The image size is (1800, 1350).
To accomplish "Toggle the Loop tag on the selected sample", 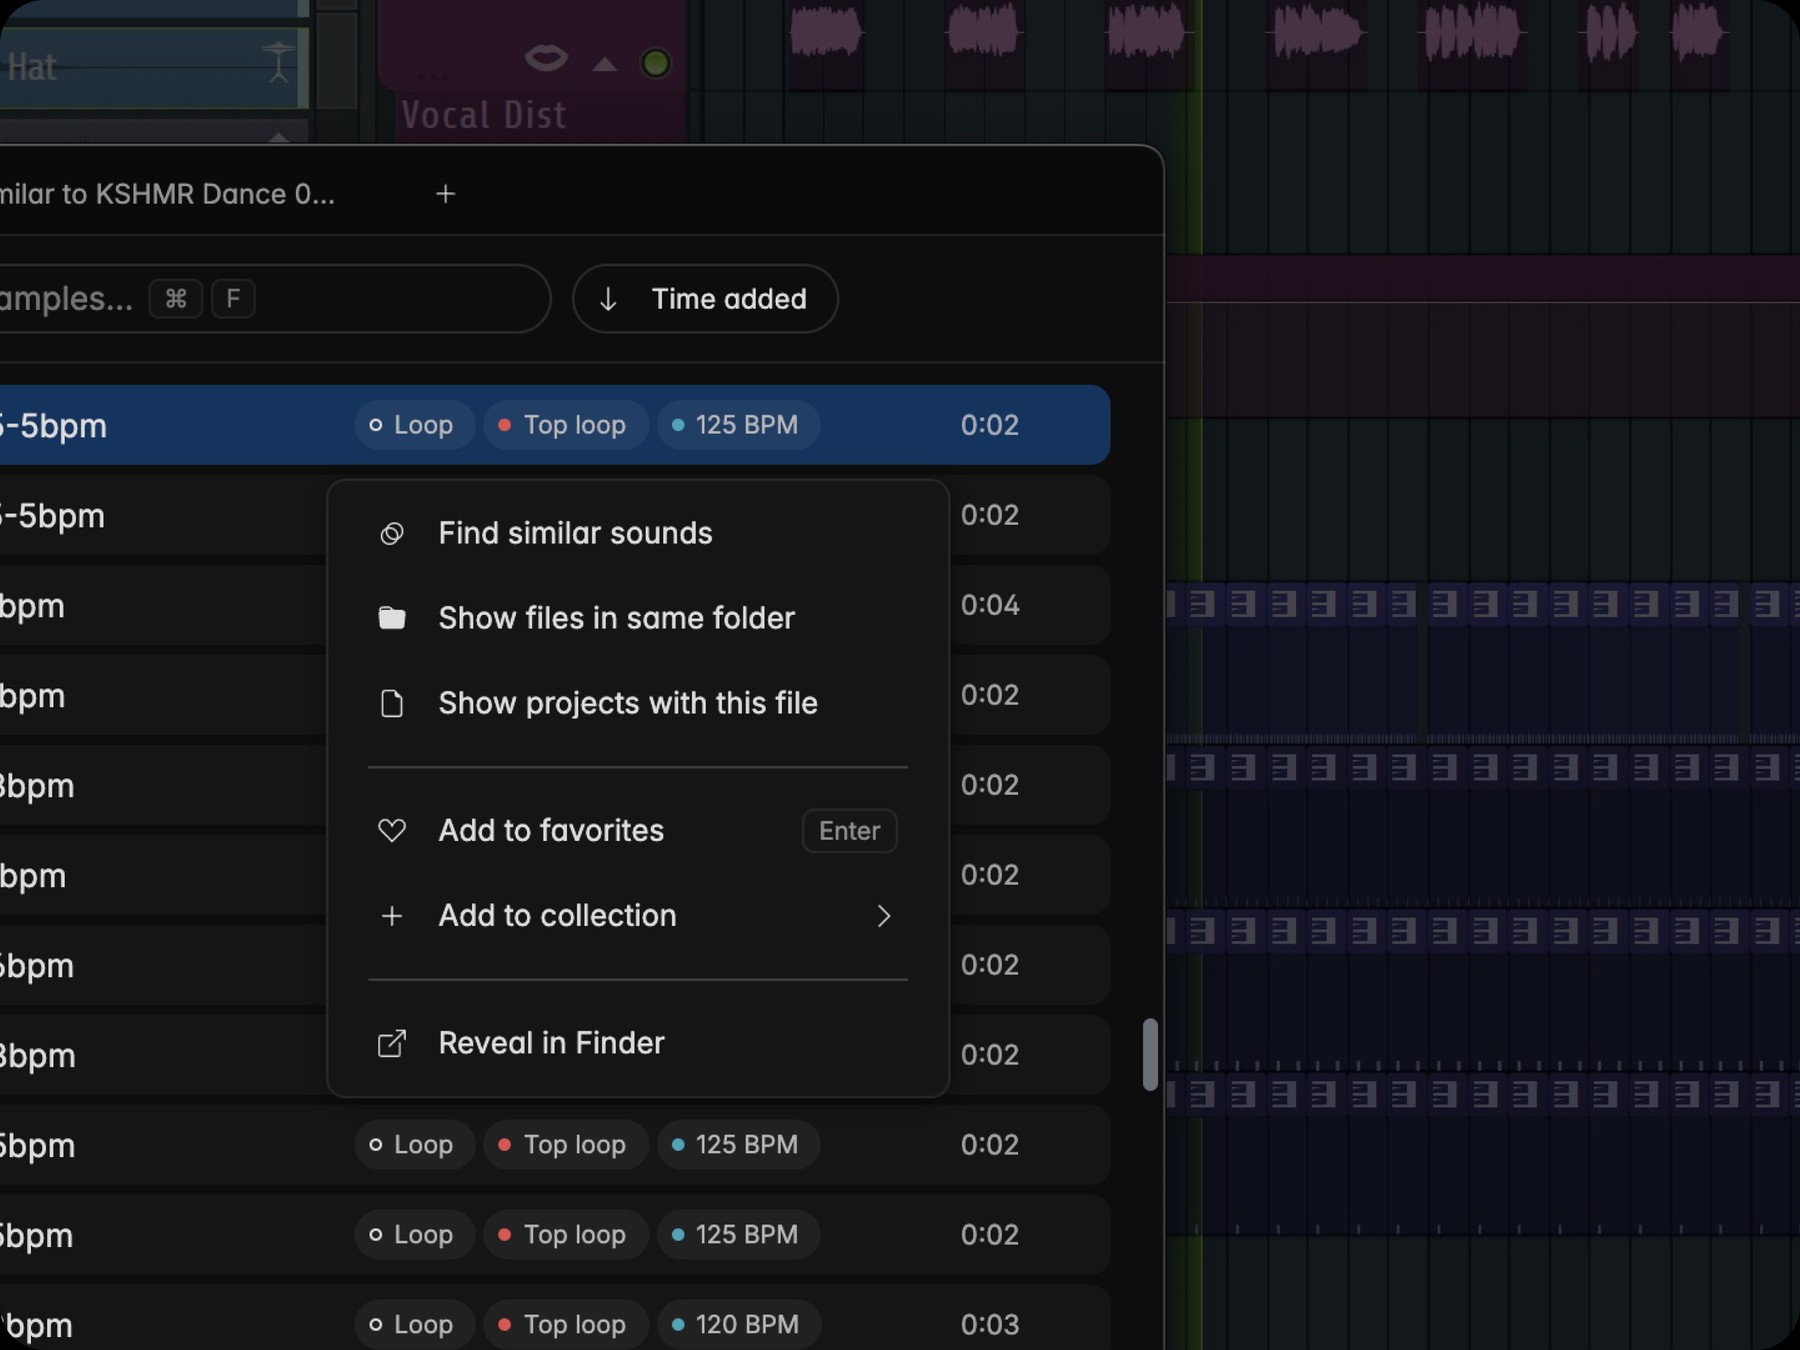I will point(413,425).
